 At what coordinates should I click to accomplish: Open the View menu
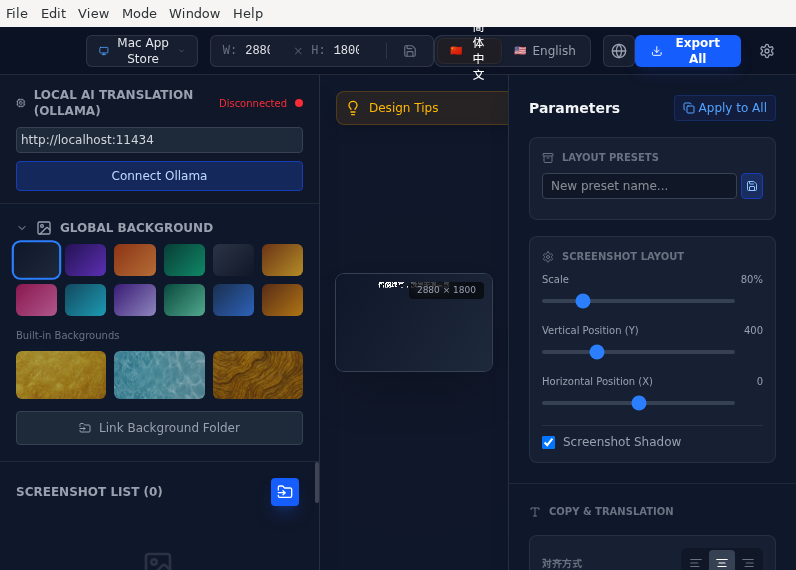(x=93, y=13)
